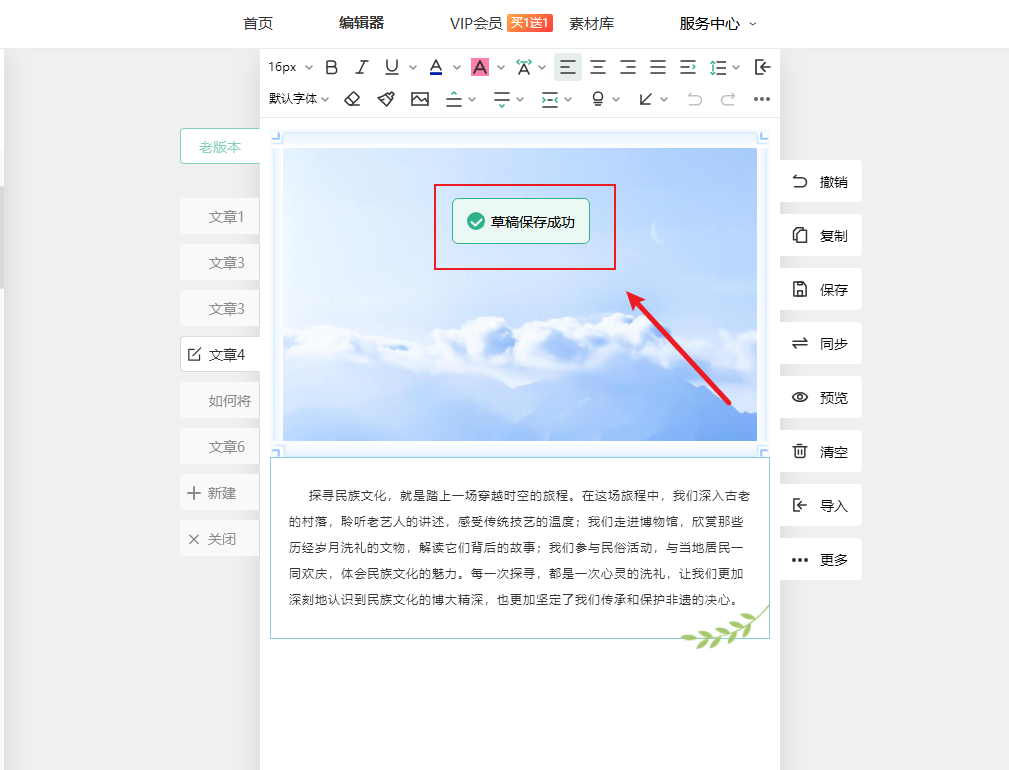Image resolution: width=1009 pixels, height=770 pixels.
Task: Justify text on both sides
Action: (x=658, y=67)
